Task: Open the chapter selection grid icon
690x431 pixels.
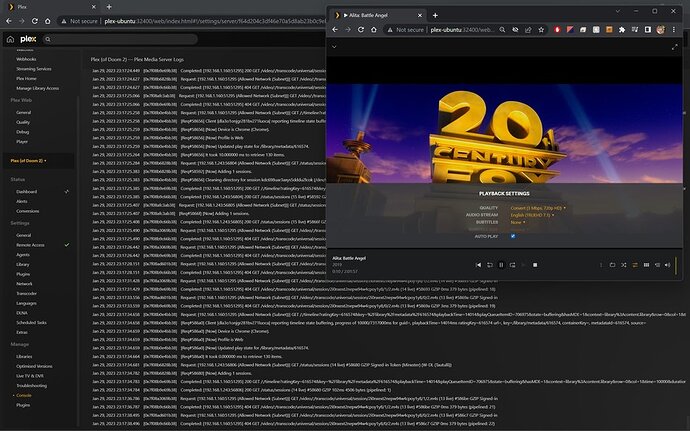Action: coord(646,265)
